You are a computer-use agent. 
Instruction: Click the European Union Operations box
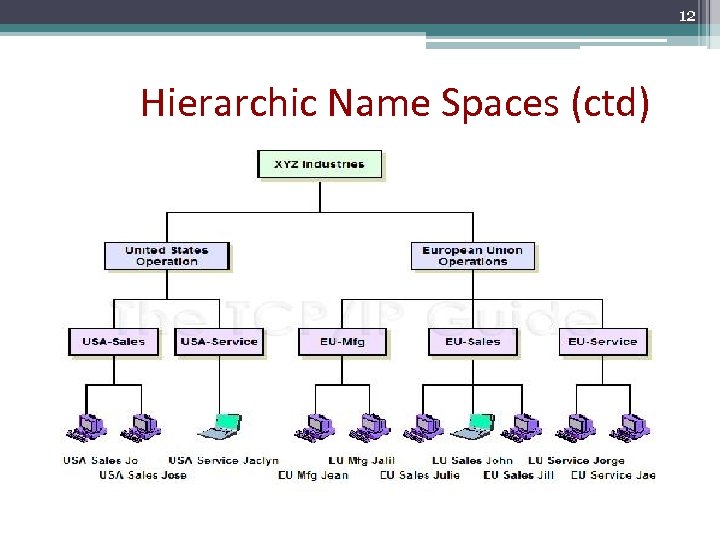point(473,256)
